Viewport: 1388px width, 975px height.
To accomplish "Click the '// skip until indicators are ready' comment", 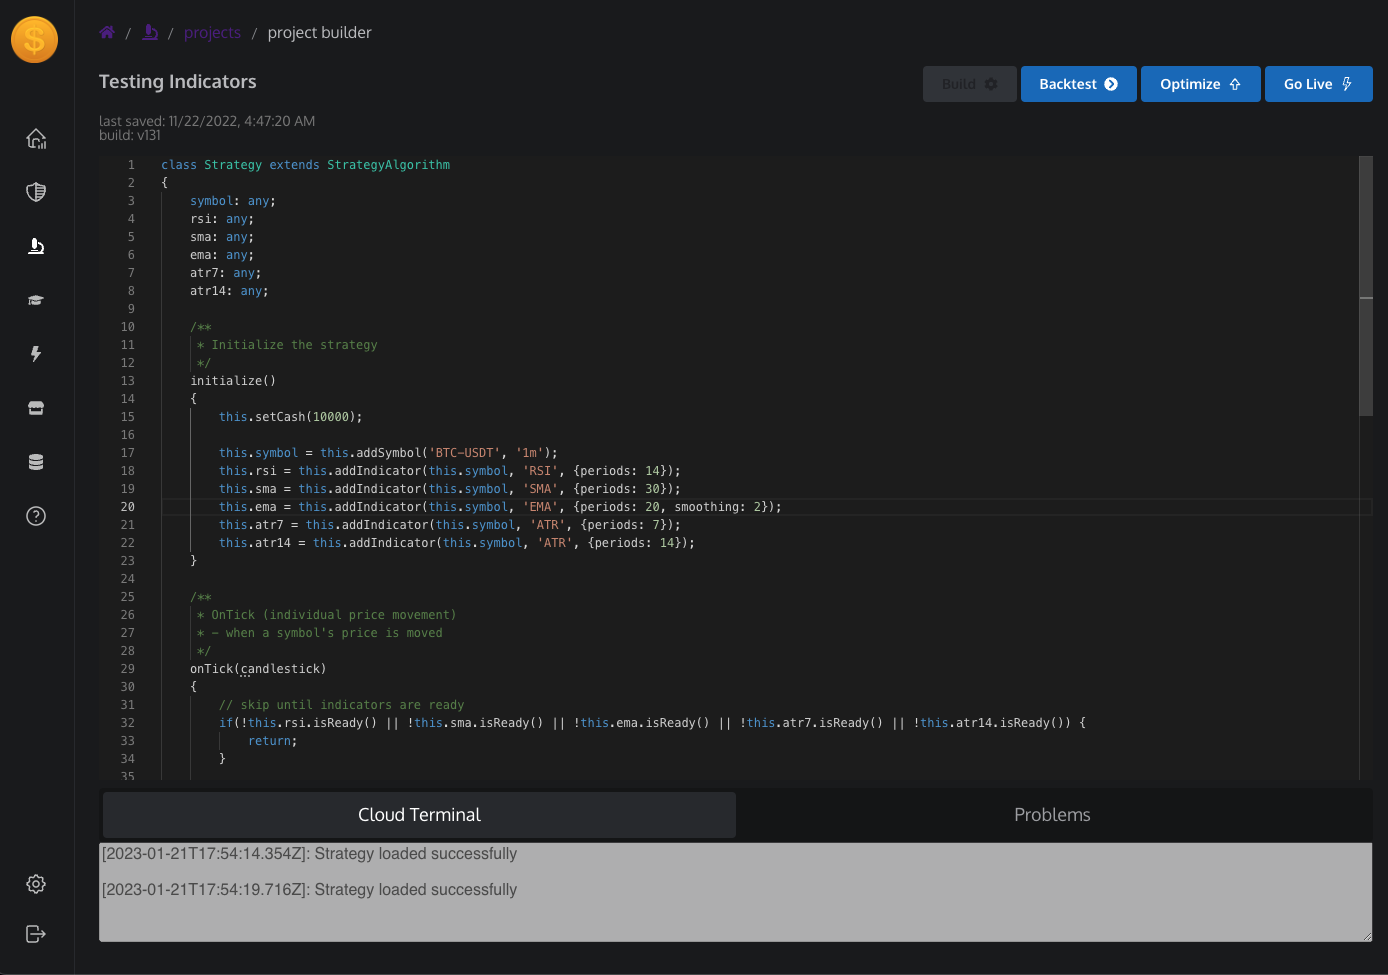I will [342, 705].
